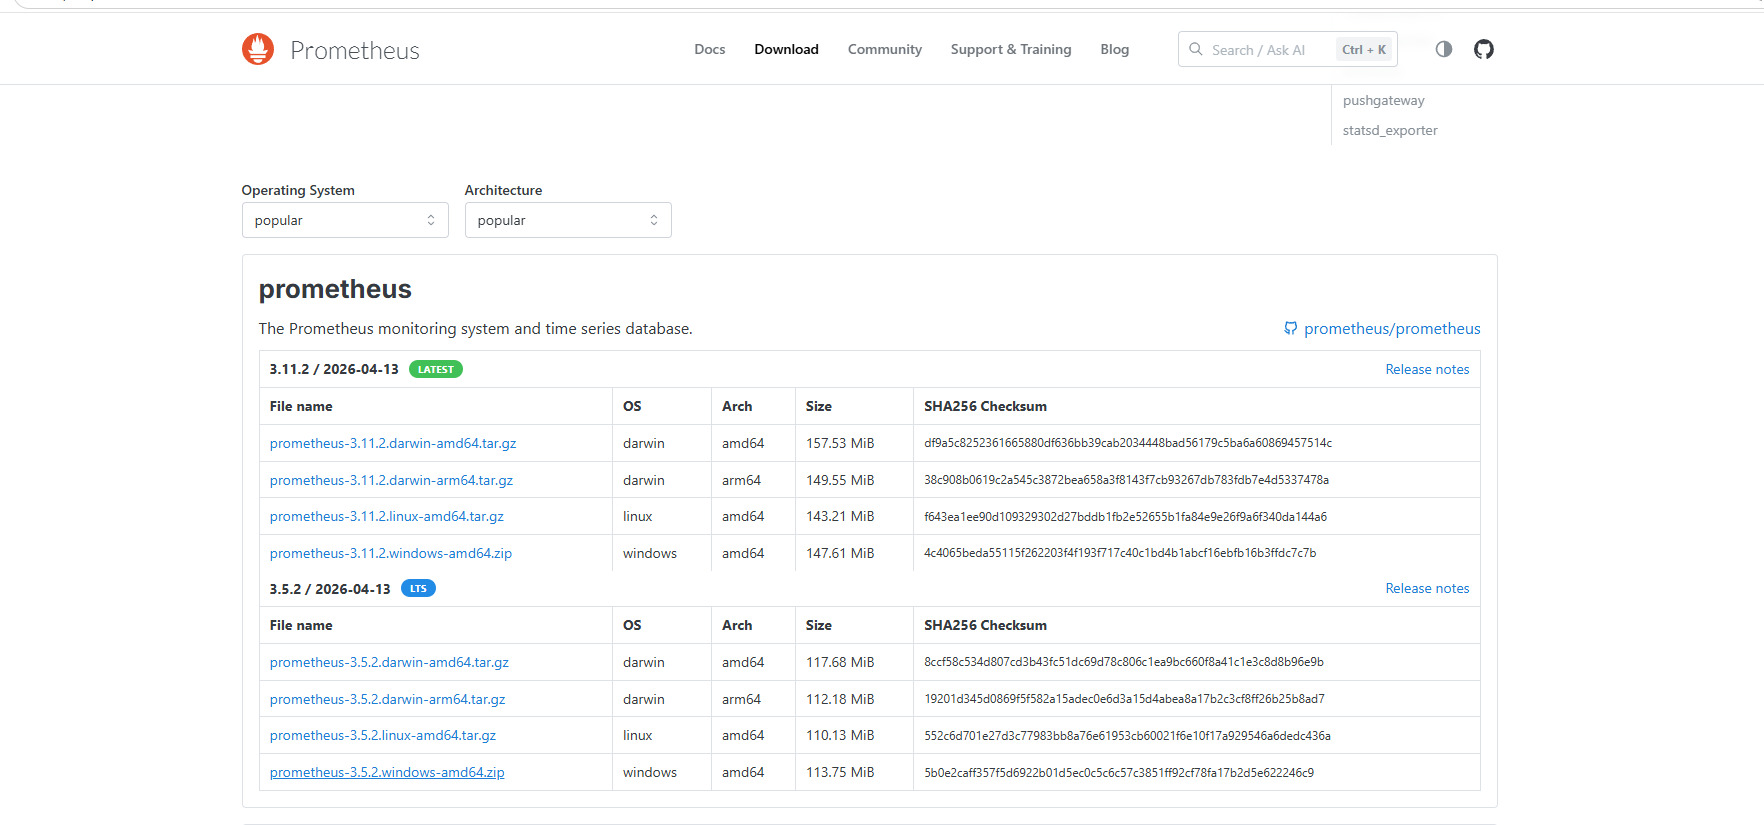Open the statsd_exporter sidebar link

pos(1390,130)
